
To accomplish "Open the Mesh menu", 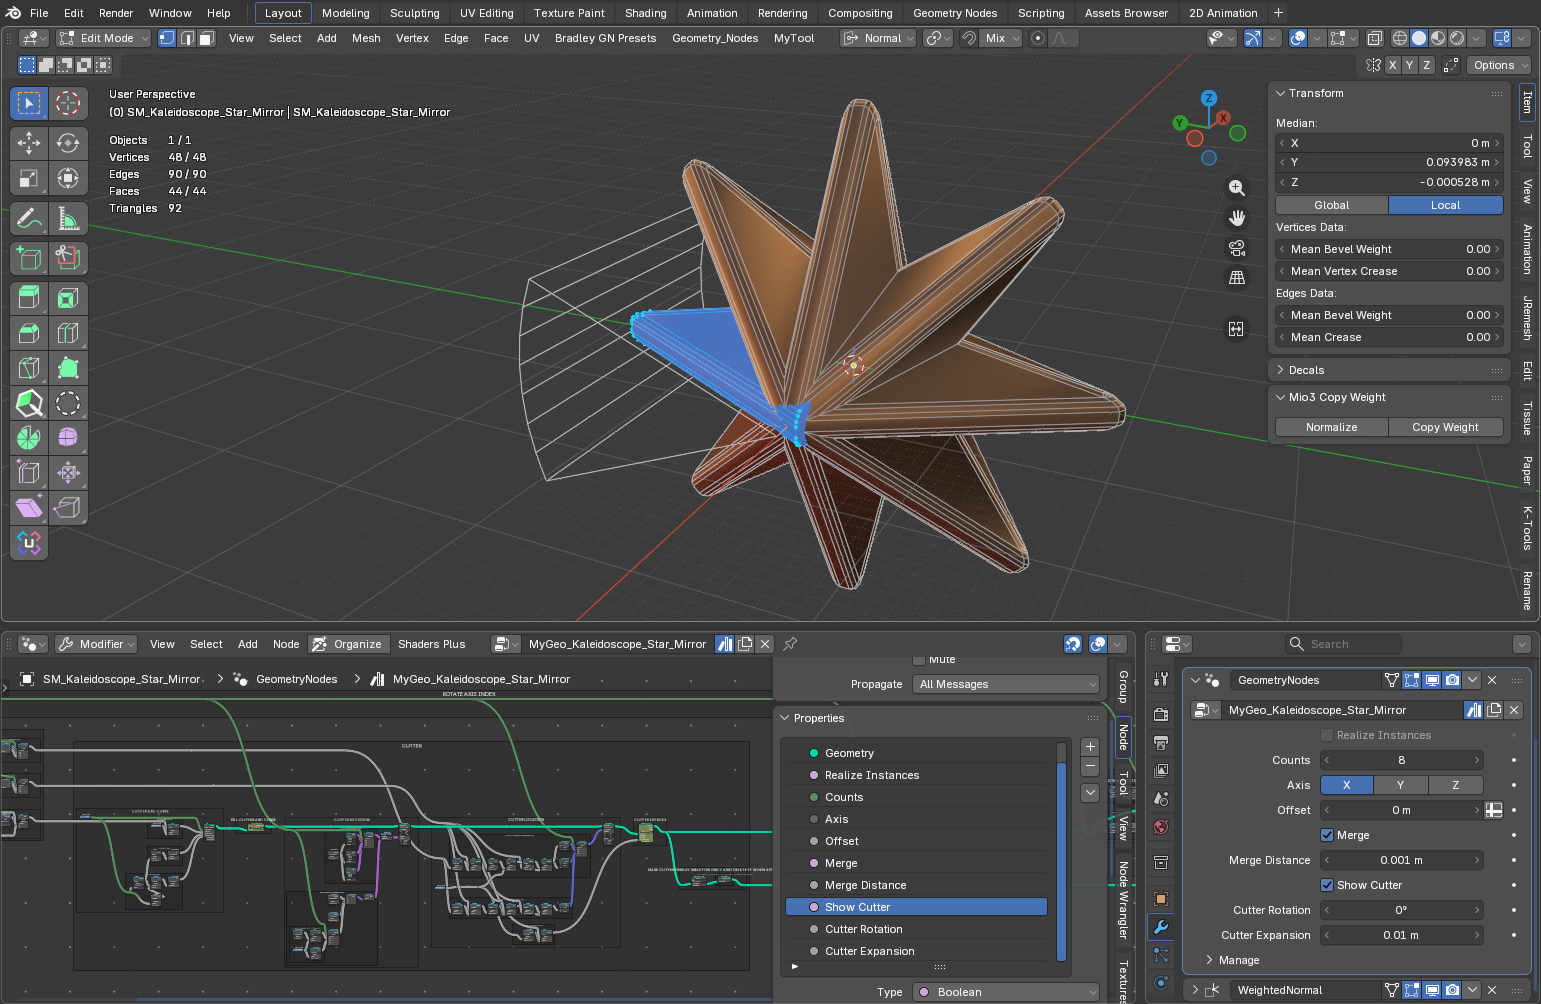I will tap(366, 38).
